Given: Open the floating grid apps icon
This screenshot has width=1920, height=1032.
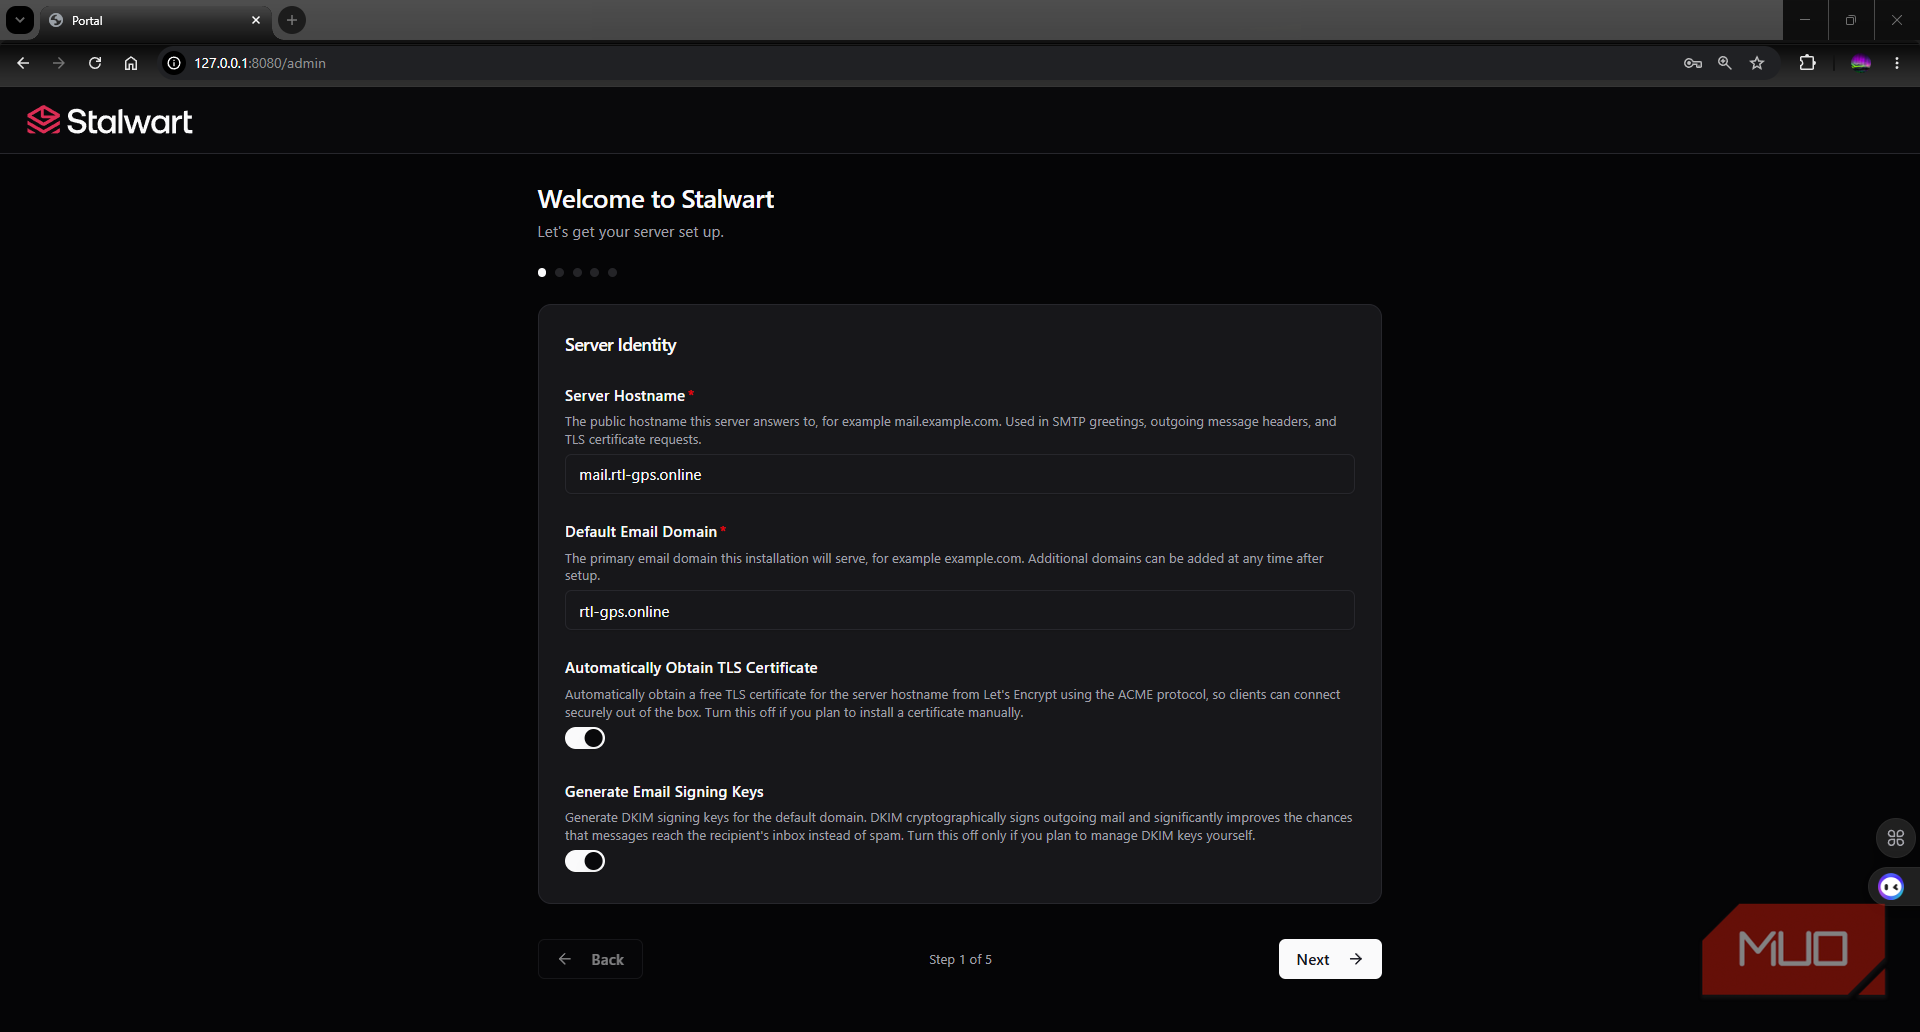Looking at the screenshot, I should (1895, 838).
